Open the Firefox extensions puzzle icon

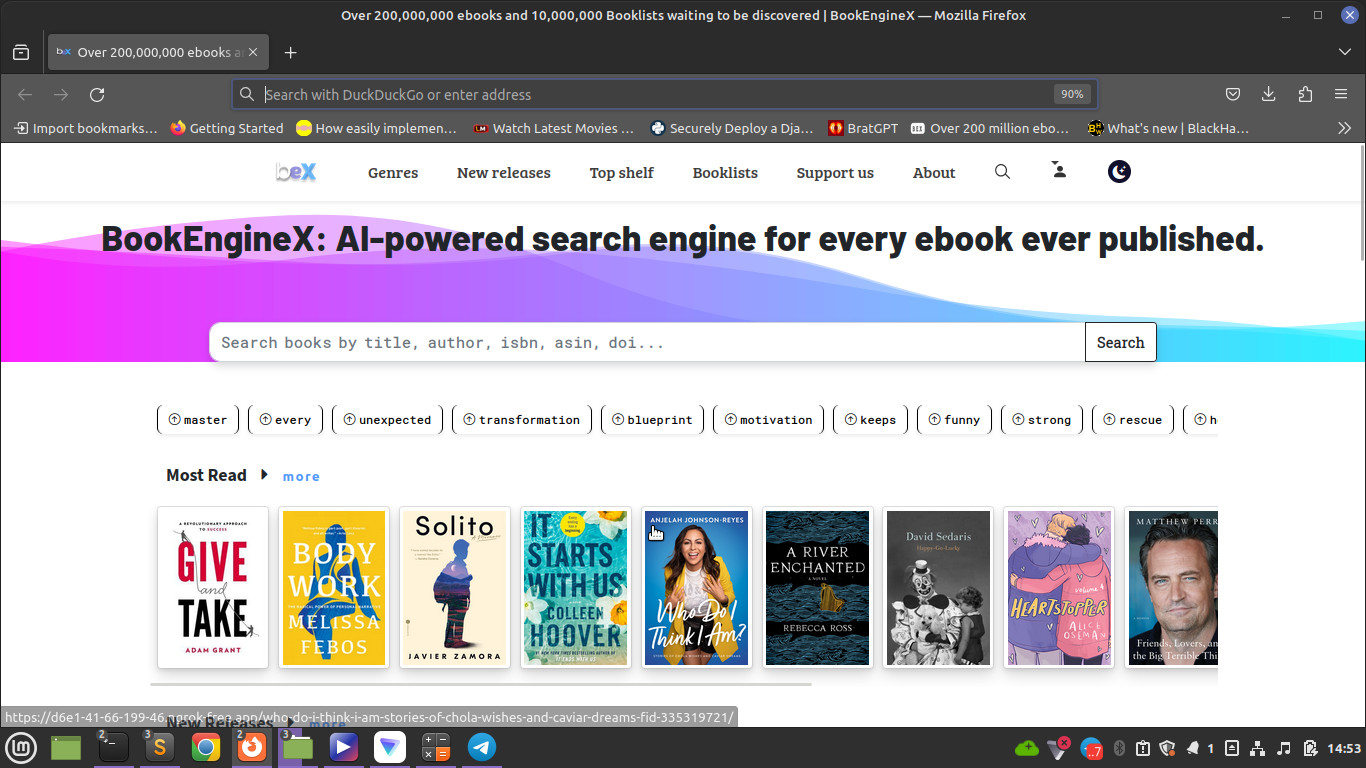[1304, 94]
